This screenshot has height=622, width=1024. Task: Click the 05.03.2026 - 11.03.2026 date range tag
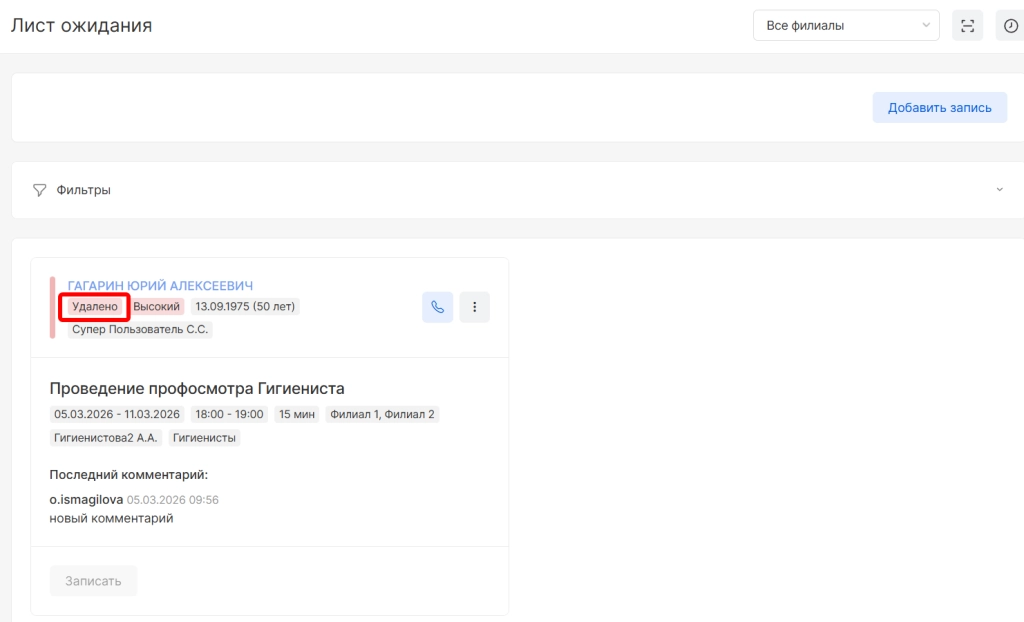tap(117, 414)
